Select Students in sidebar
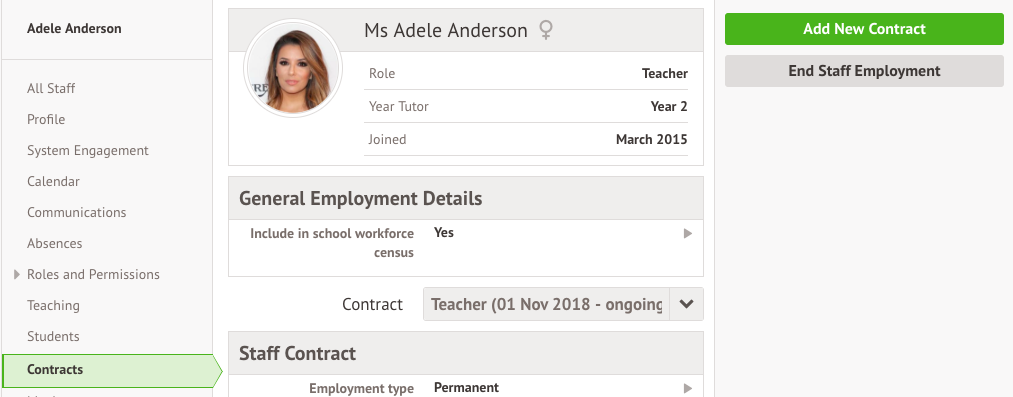 (x=53, y=336)
